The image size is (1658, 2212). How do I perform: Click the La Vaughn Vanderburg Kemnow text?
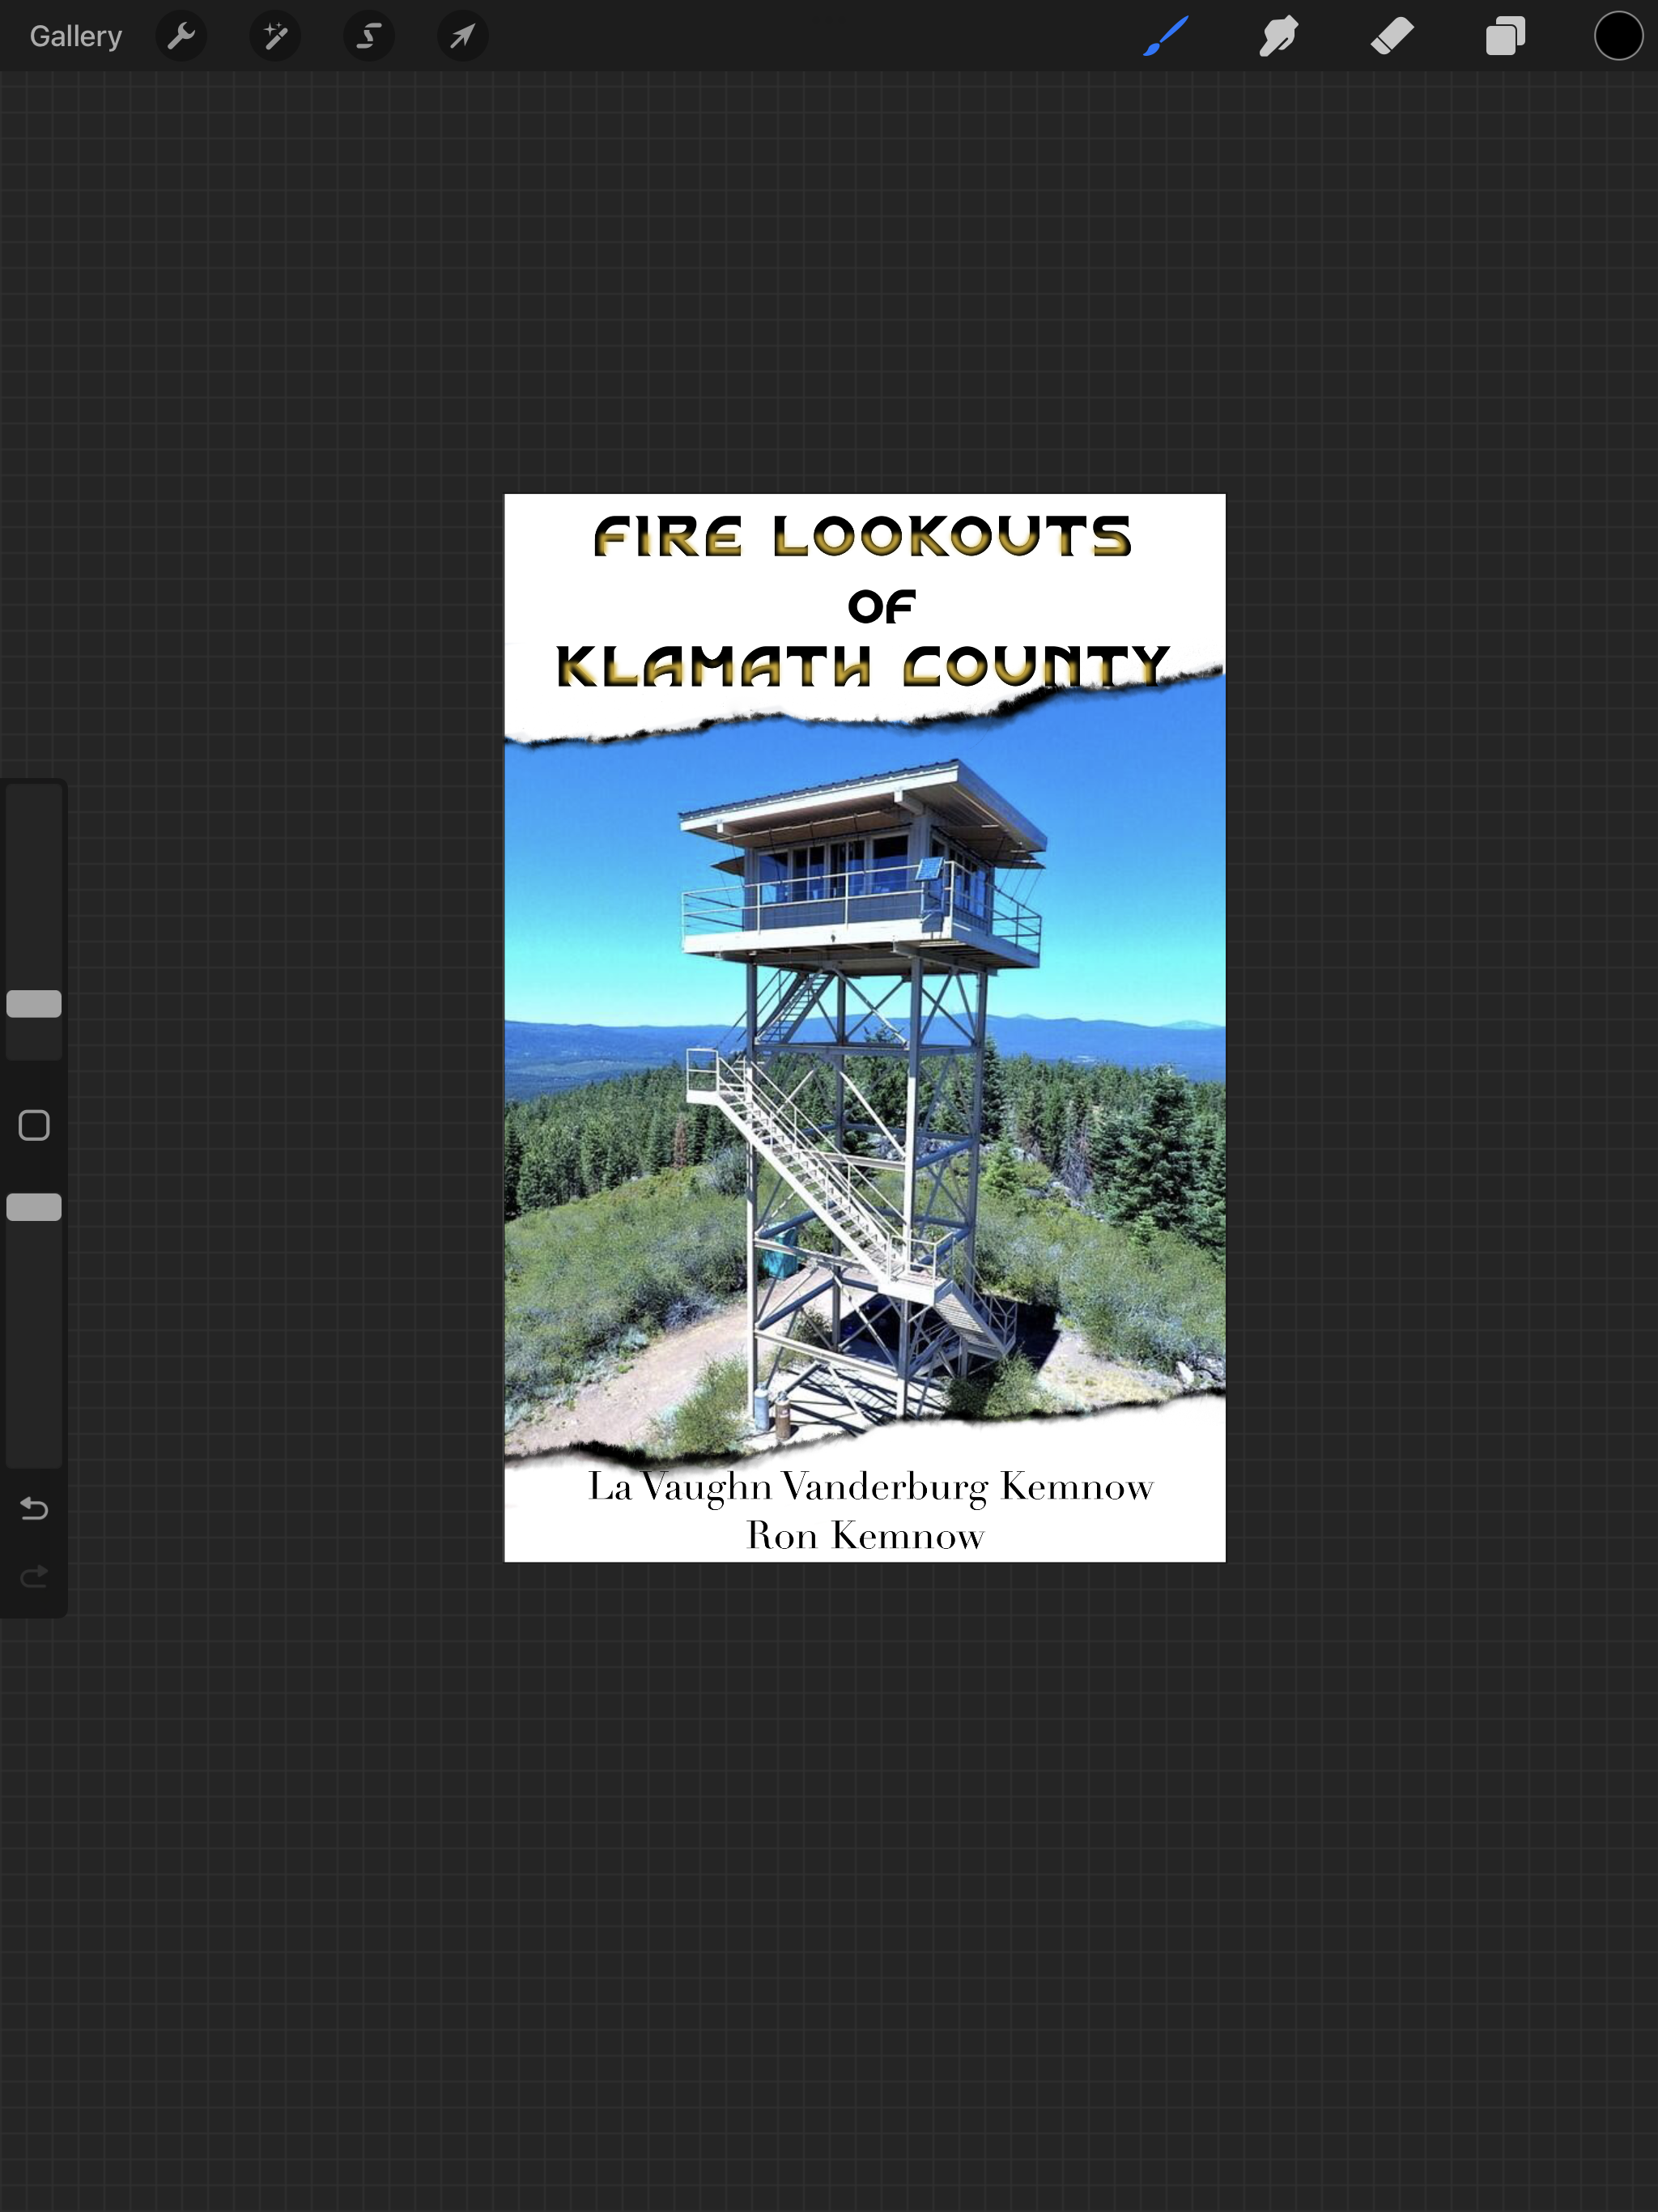pos(870,1487)
